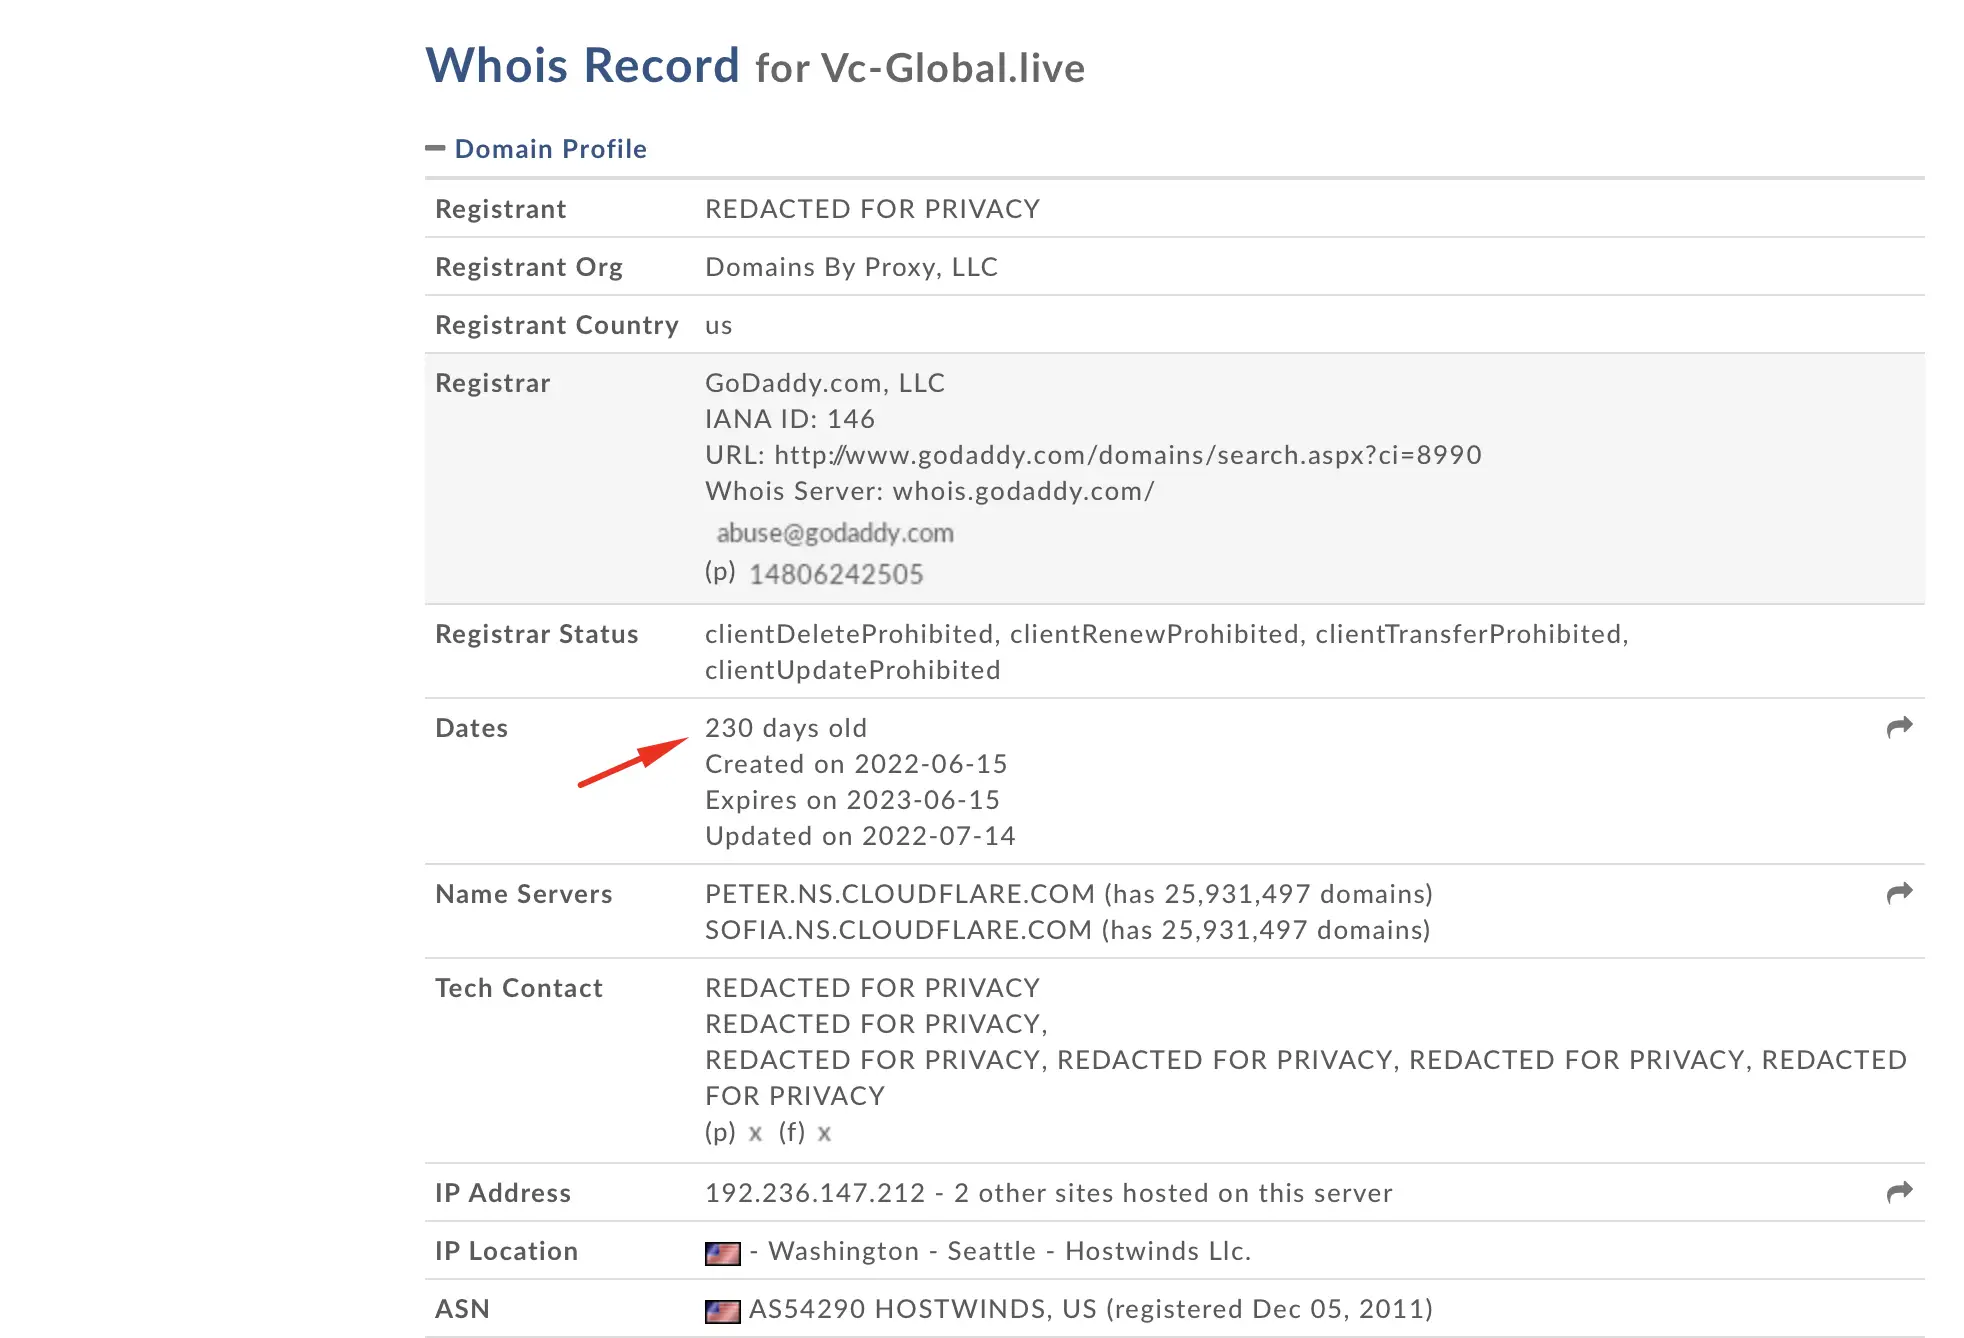The width and height of the screenshot is (1964, 1338).
Task: Select 'IANA ID: 146' text
Action: tap(790, 419)
